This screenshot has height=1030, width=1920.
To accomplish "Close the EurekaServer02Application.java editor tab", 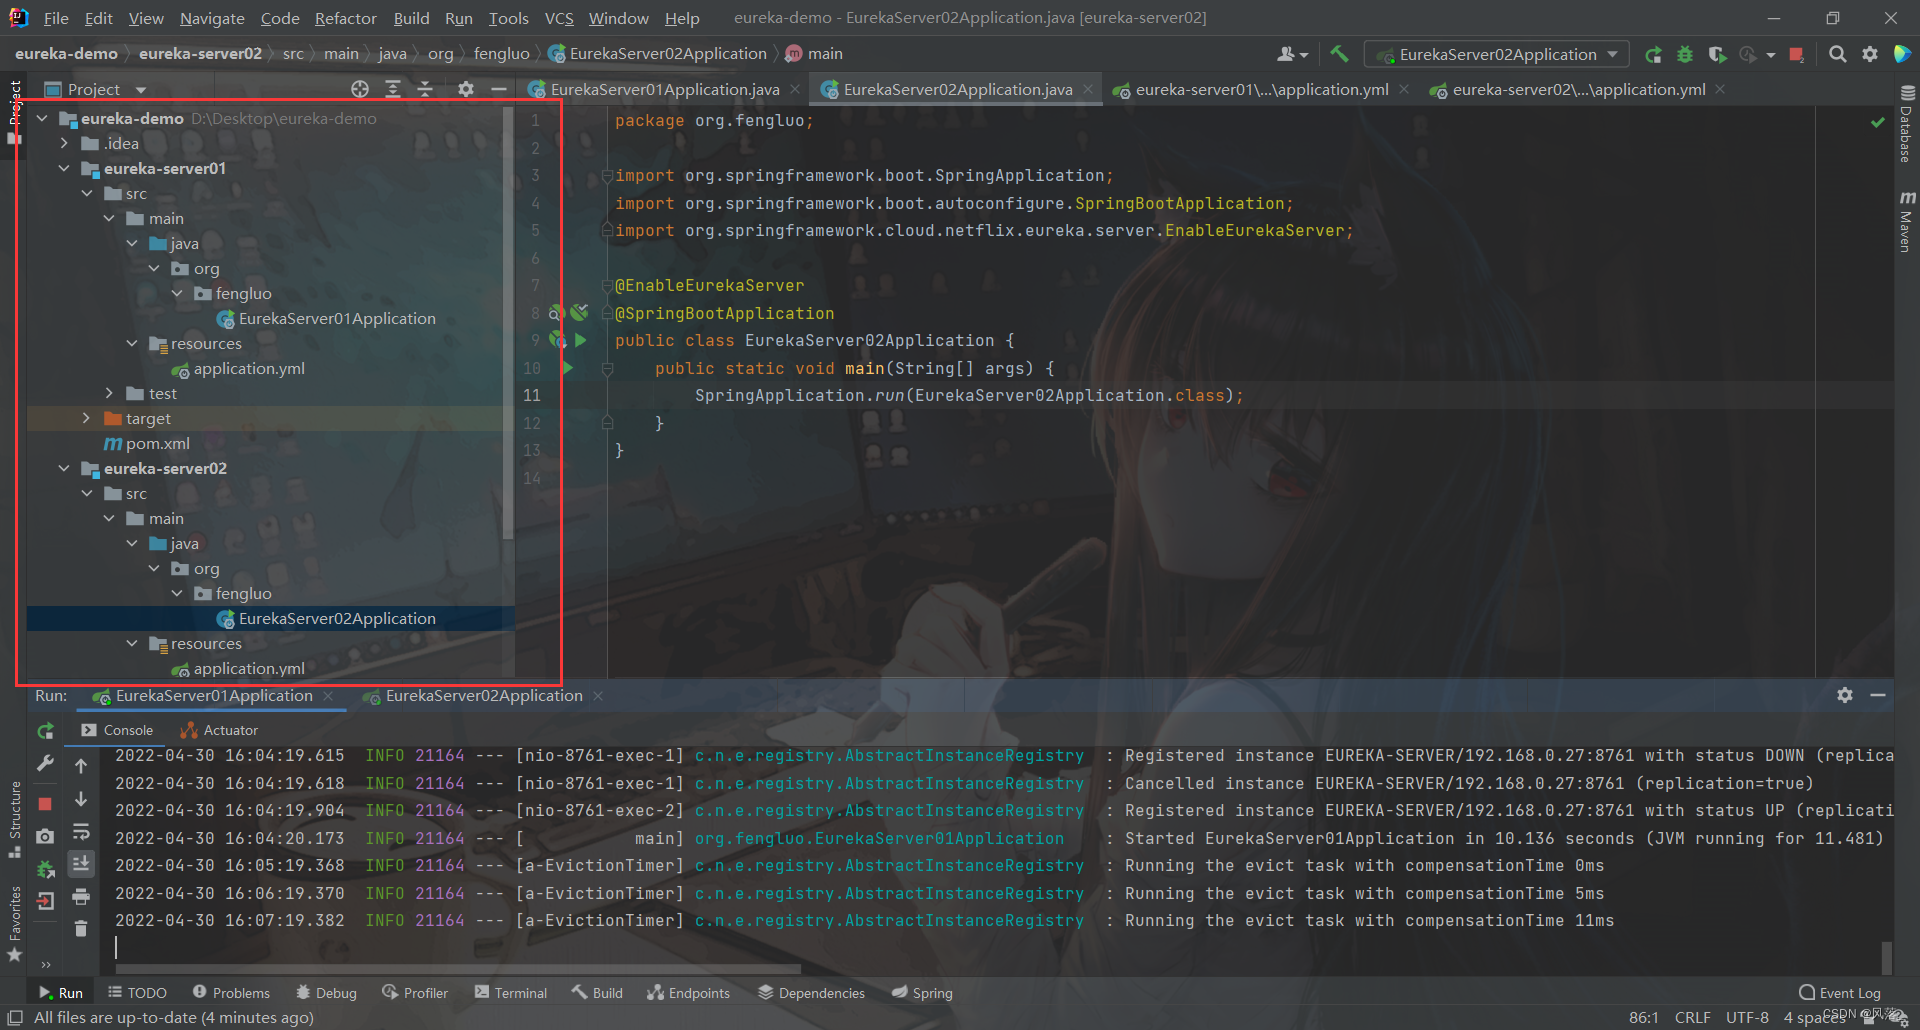I will pos(1088,89).
